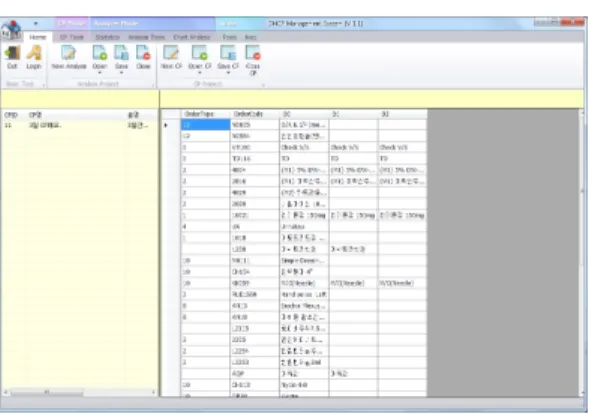The image size is (589, 414).
Task: Open the Analysis Project group dialog launcher
Action: pos(153,85)
